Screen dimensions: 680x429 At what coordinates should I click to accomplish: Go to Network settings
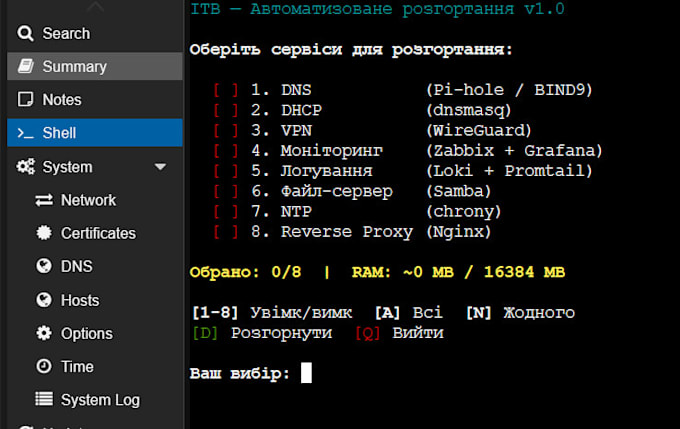[95, 200]
